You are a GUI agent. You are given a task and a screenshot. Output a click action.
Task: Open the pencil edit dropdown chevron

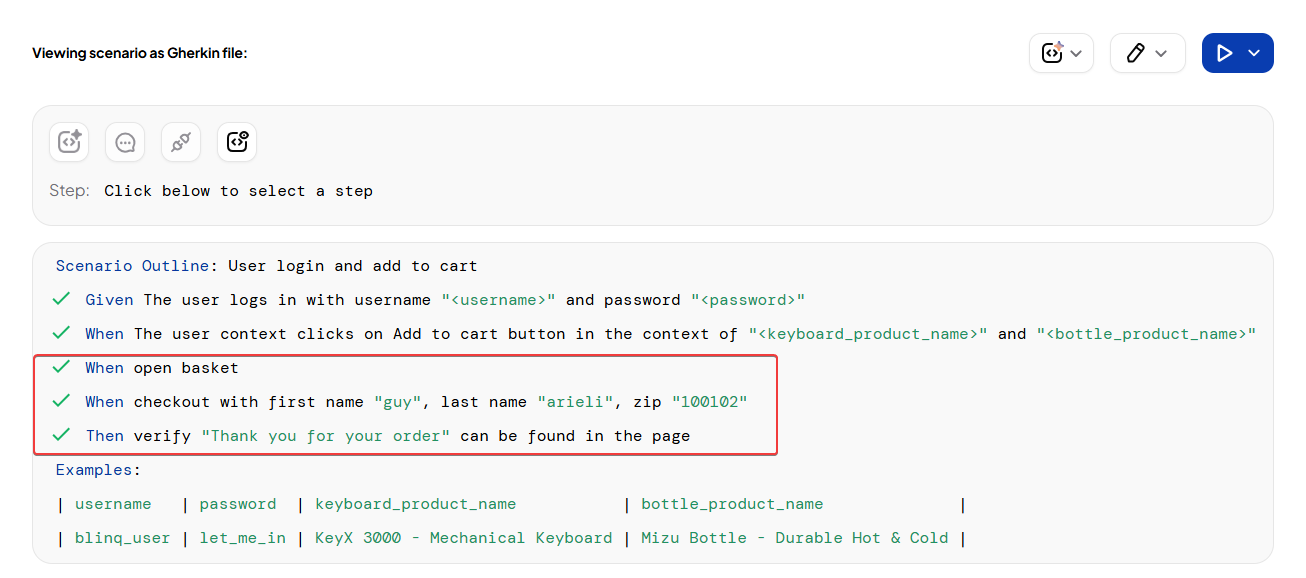pyautogui.click(x=1161, y=53)
